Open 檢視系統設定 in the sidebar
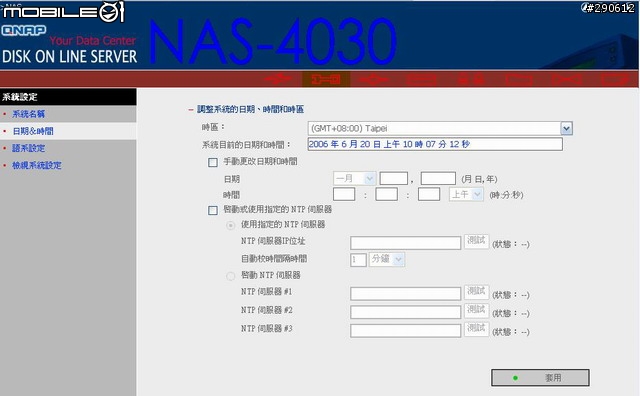 37,165
